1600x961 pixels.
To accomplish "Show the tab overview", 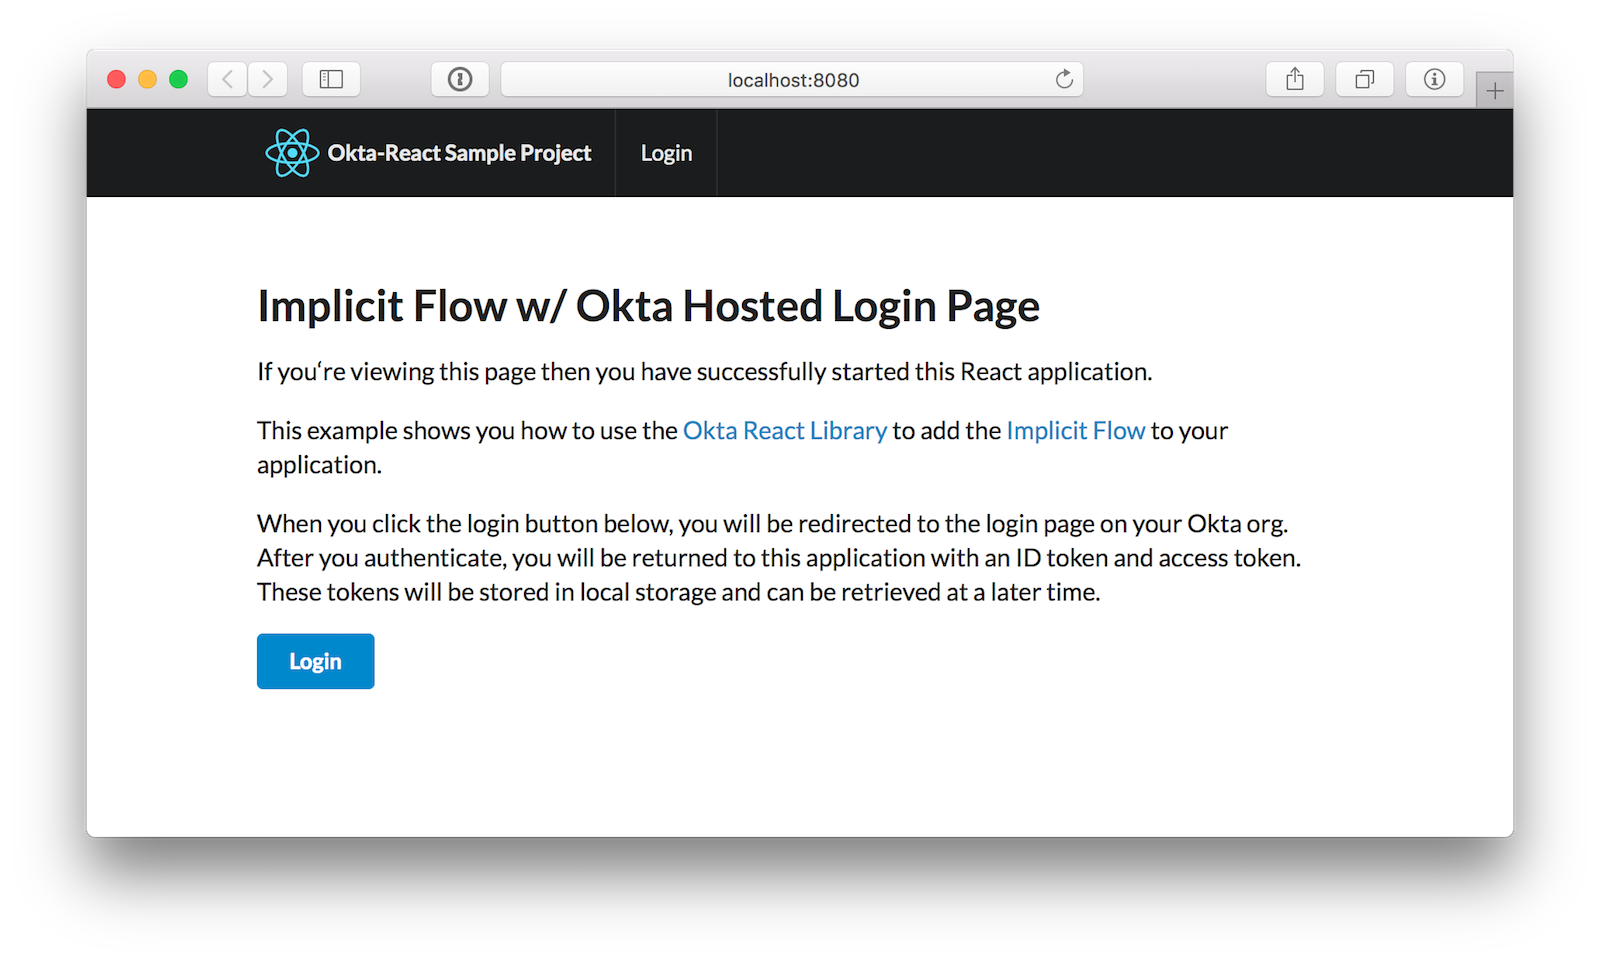I will point(1364,79).
